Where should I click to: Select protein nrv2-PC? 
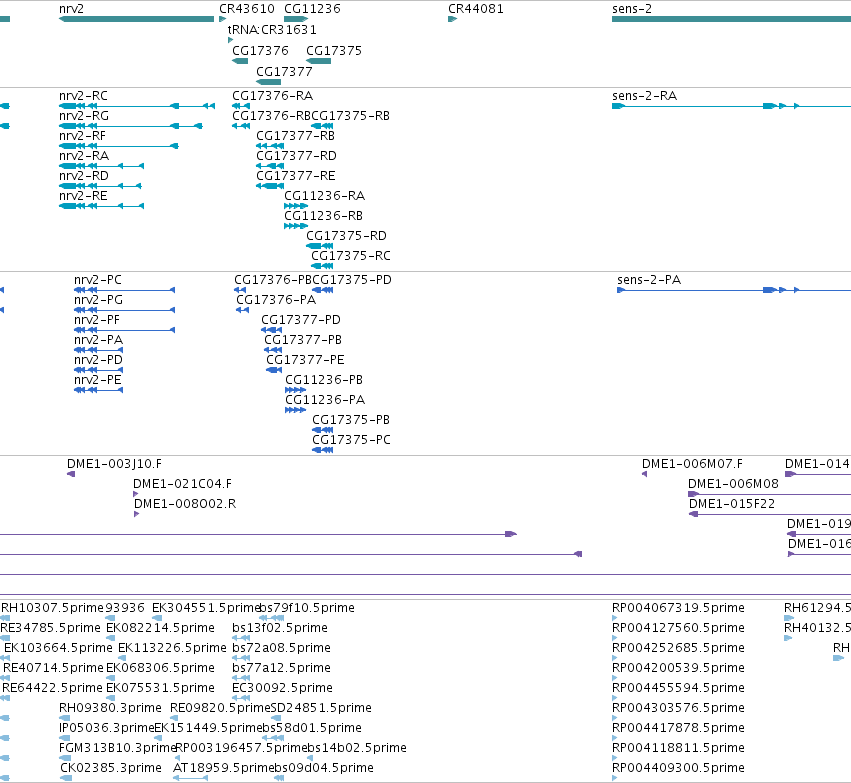click(x=98, y=280)
